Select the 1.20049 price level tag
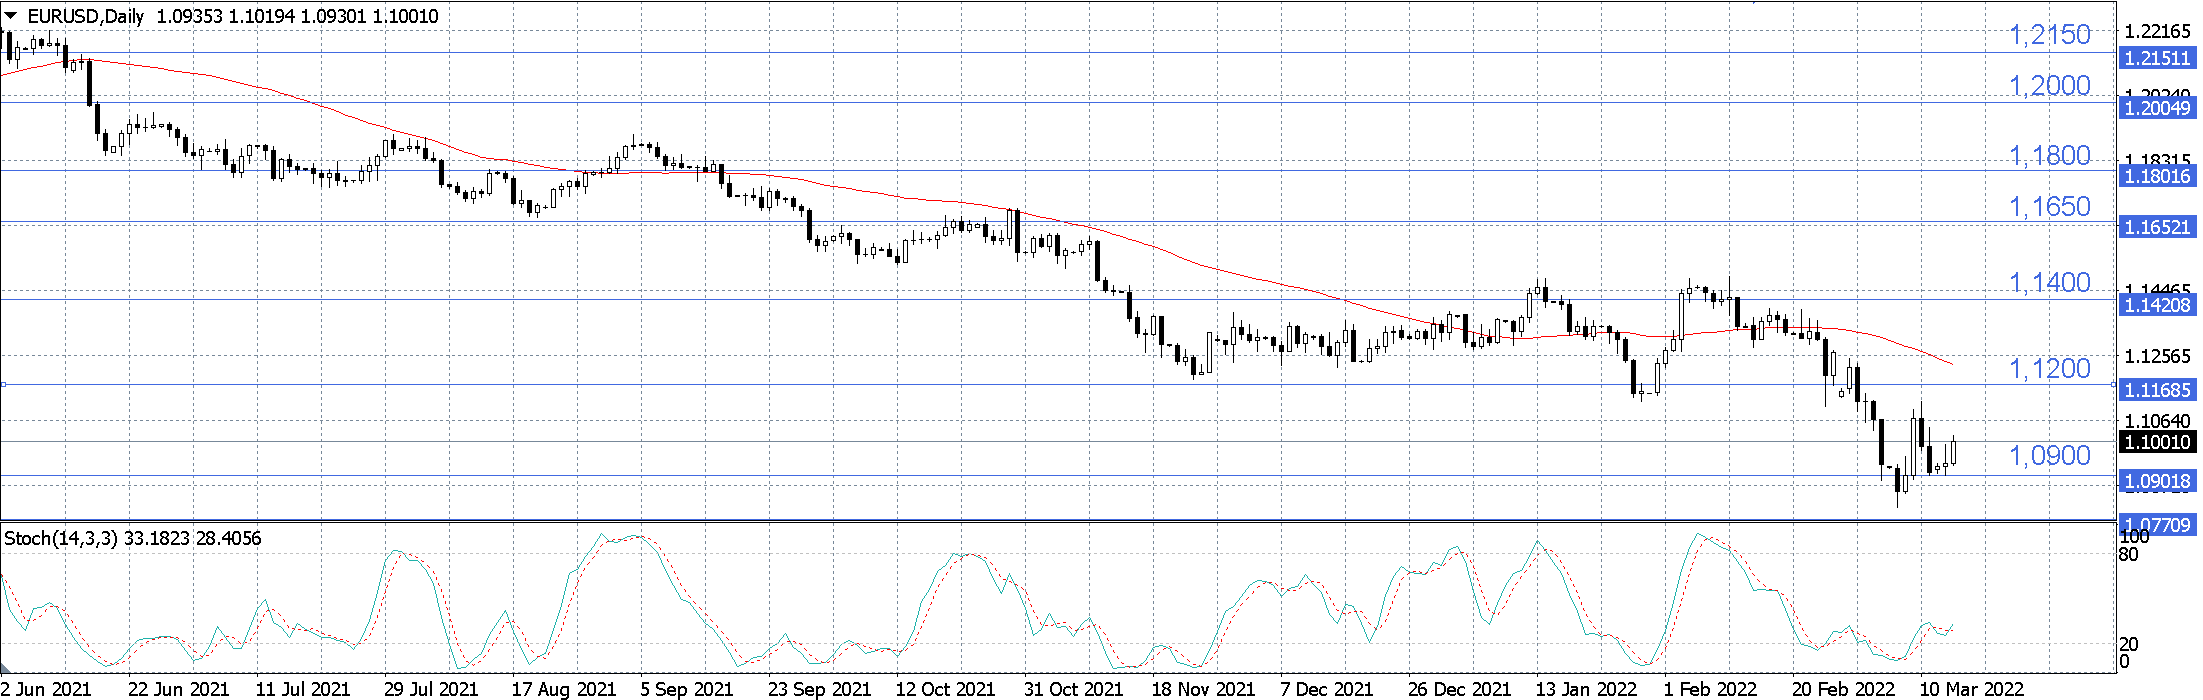 (2157, 108)
